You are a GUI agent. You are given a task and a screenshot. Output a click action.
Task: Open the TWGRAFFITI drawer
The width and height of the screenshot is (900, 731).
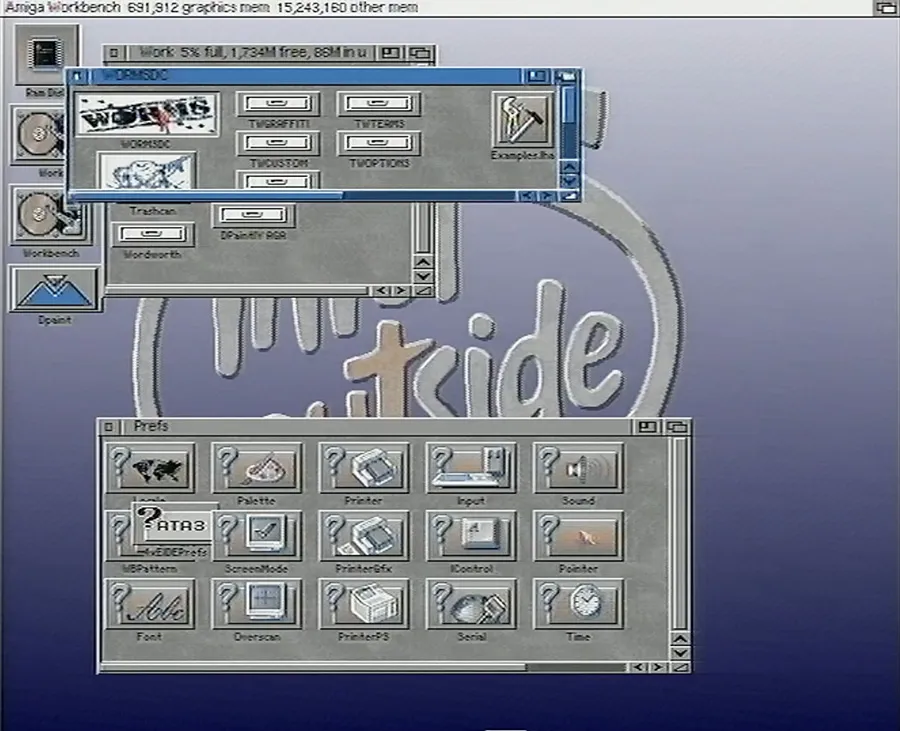(x=278, y=104)
